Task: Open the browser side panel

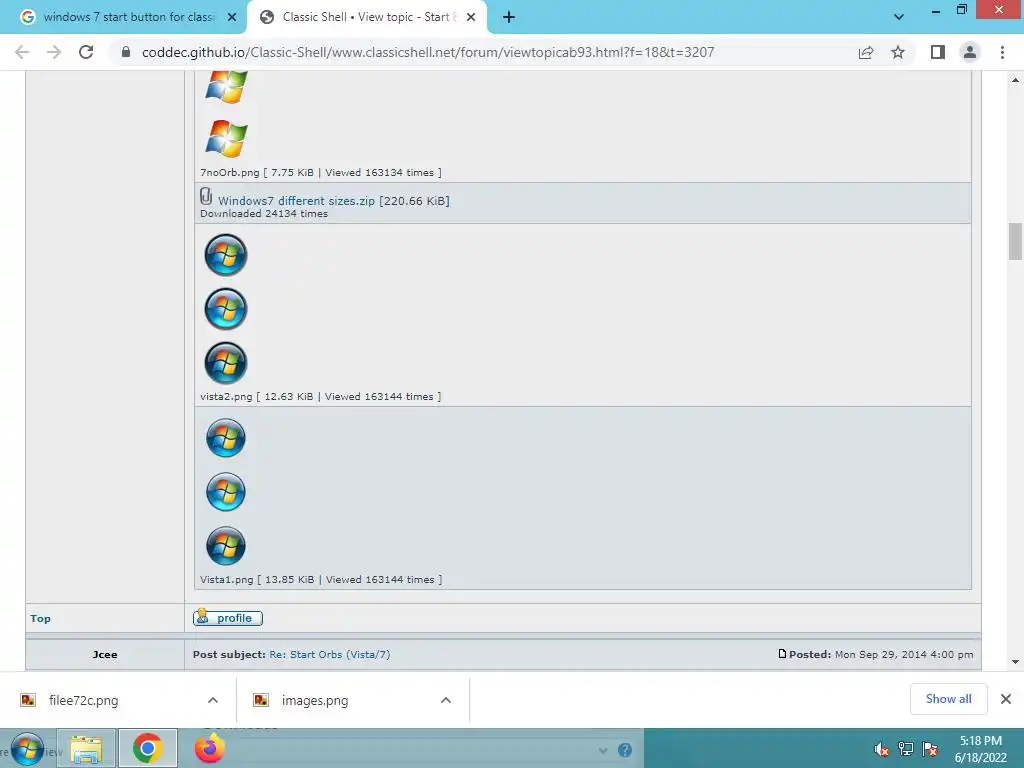Action: pyautogui.click(x=938, y=52)
